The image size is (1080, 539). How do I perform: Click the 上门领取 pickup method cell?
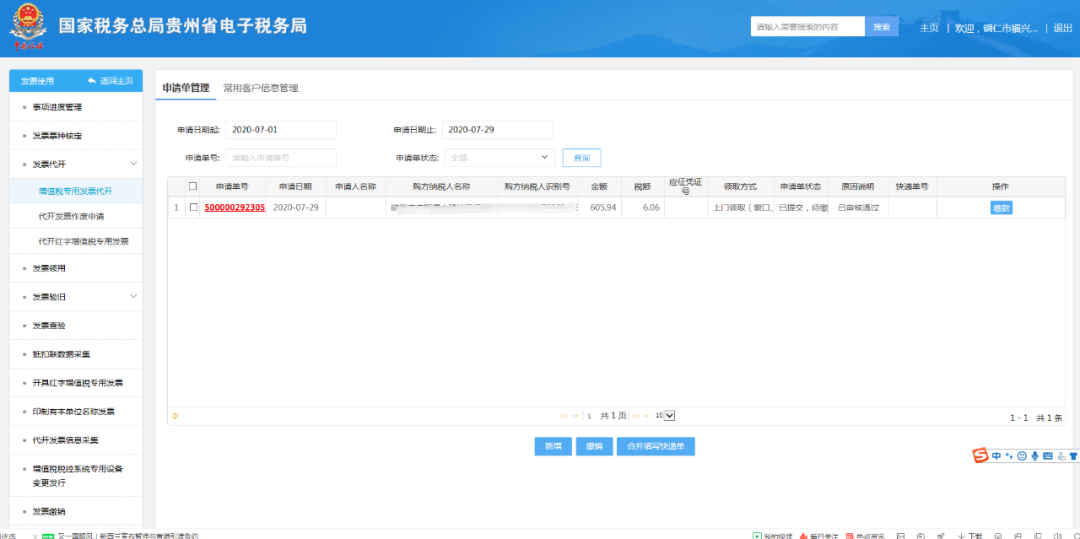[740, 207]
